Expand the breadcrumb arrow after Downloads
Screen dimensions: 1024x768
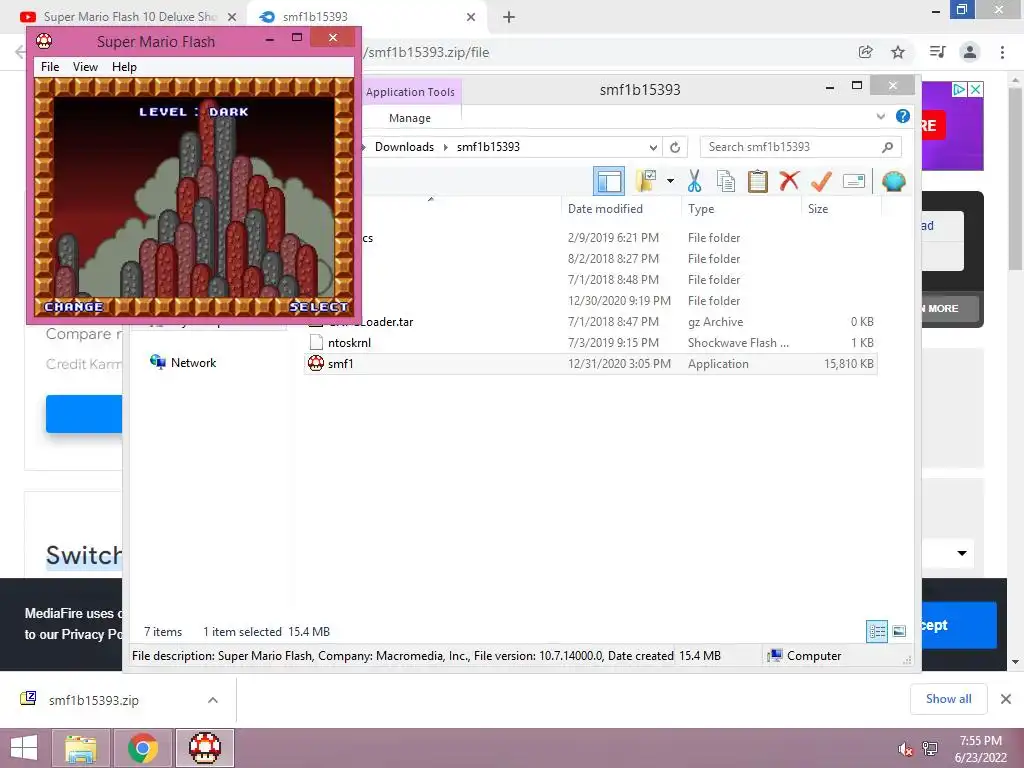tap(445, 147)
